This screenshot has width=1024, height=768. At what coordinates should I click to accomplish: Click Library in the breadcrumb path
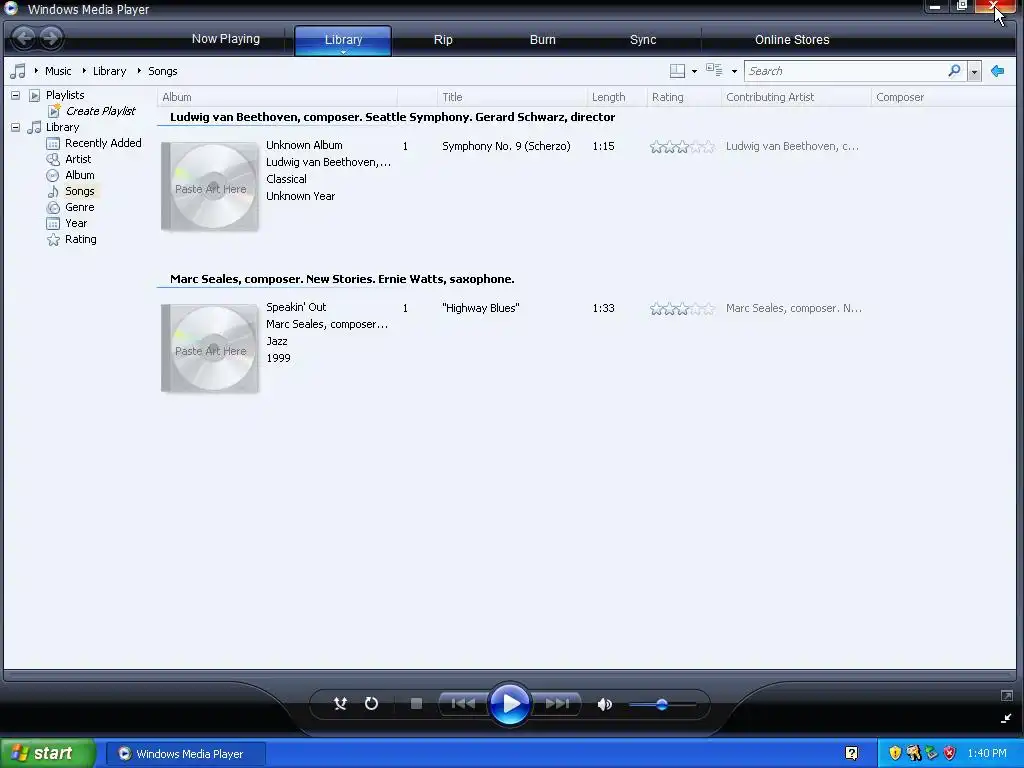pos(109,71)
